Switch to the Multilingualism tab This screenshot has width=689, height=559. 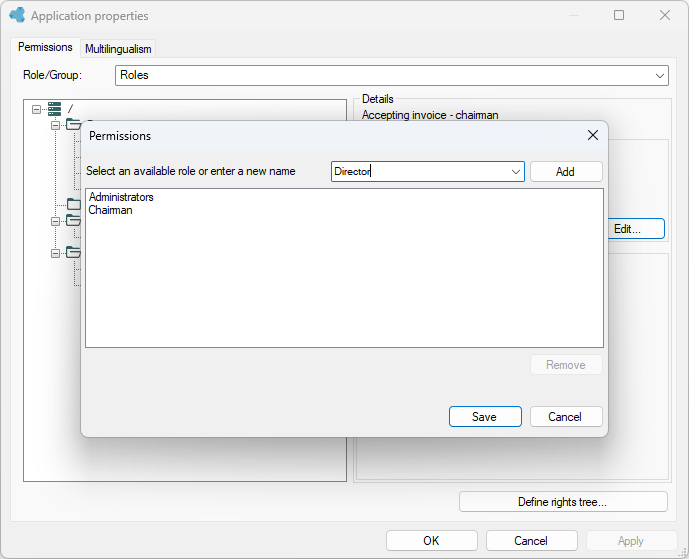coord(118,49)
